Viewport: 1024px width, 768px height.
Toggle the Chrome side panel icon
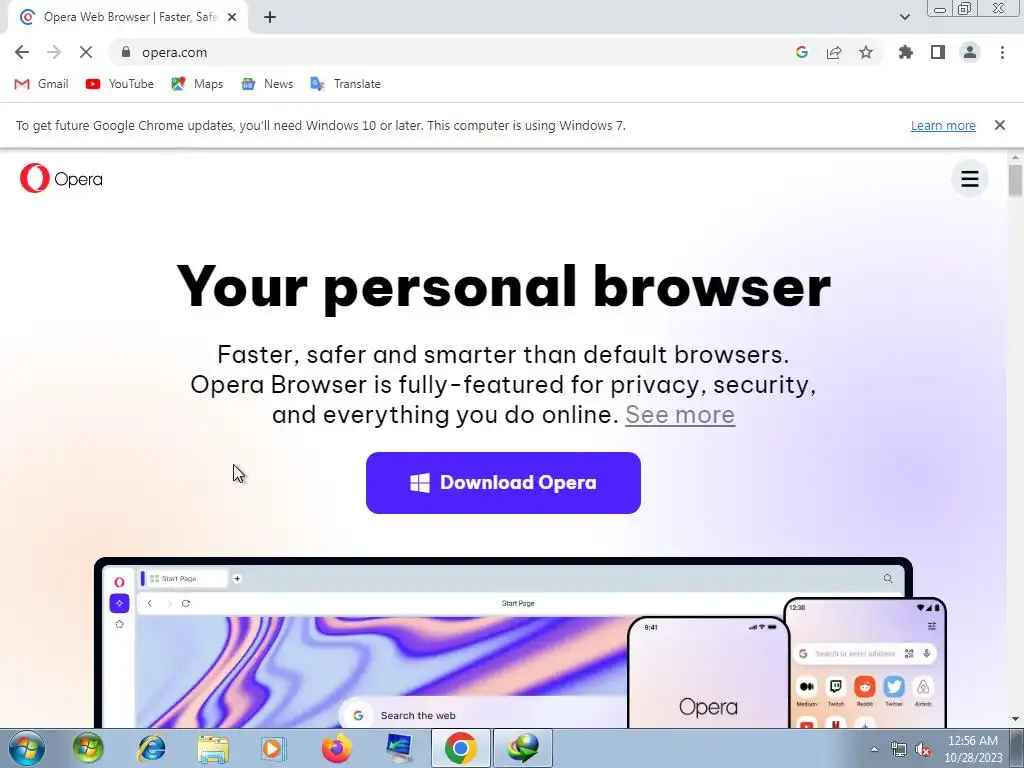click(x=938, y=52)
